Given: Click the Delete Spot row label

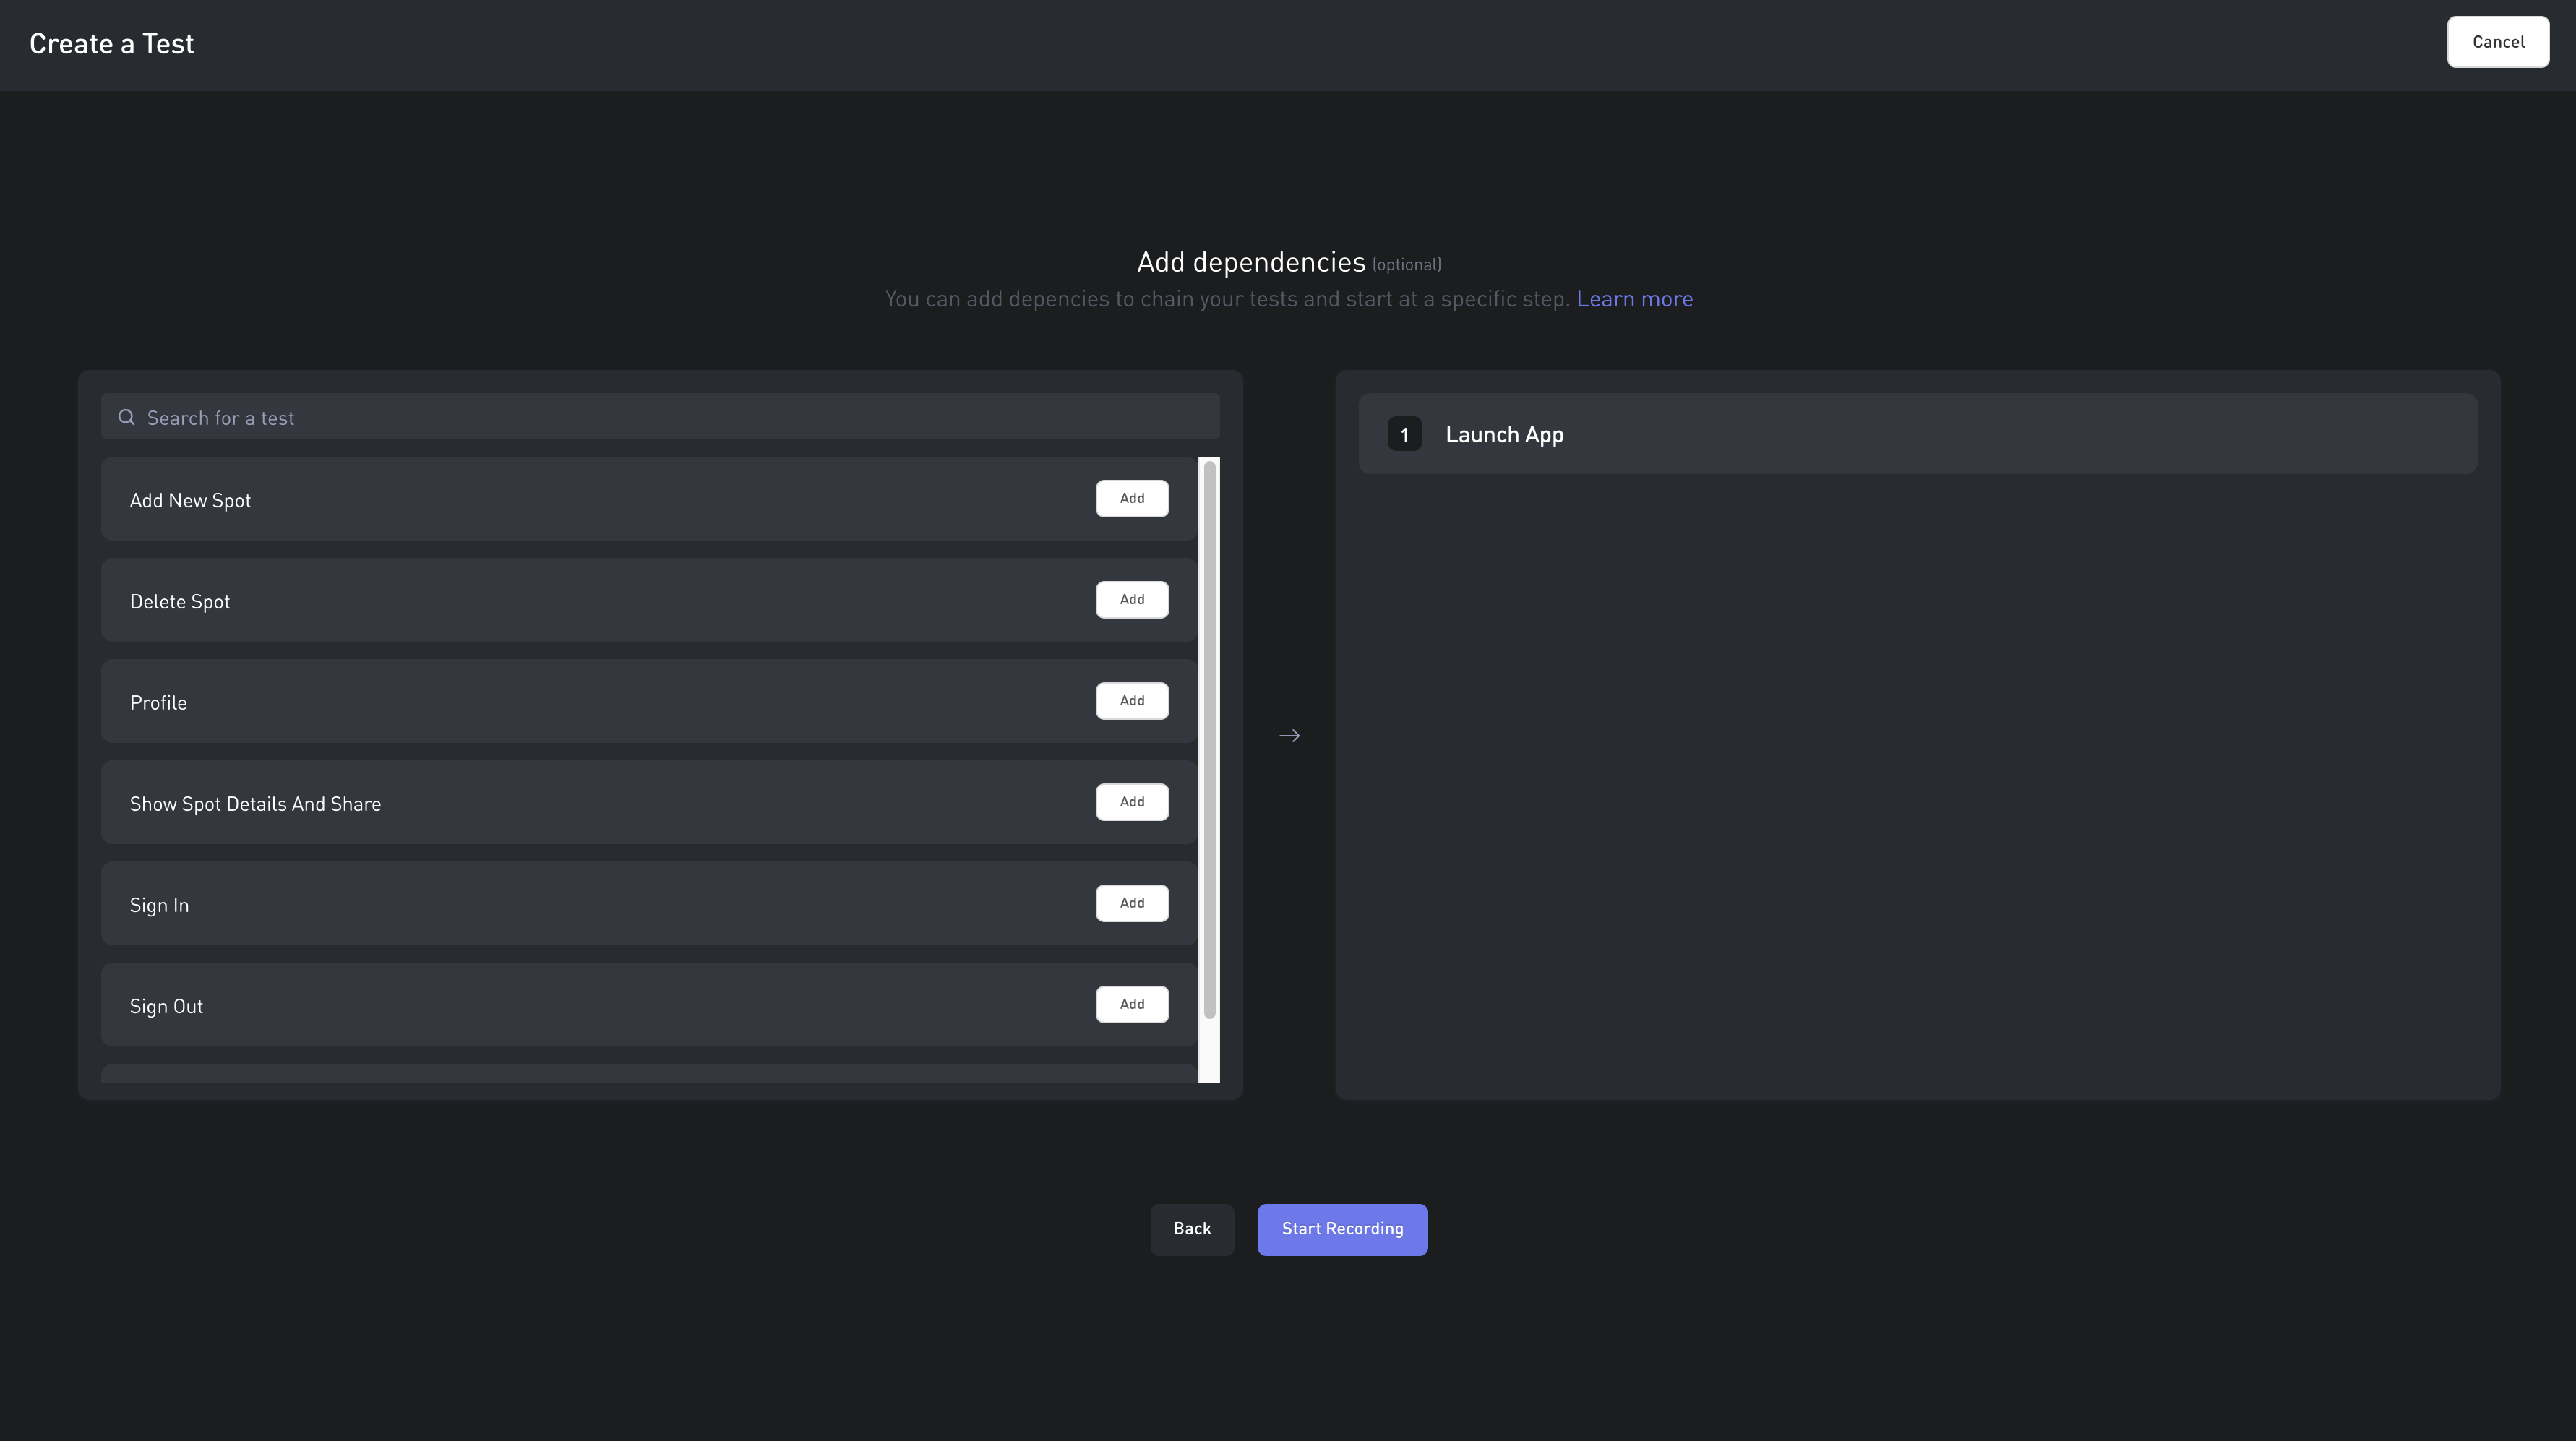Looking at the screenshot, I should (180, 602).
